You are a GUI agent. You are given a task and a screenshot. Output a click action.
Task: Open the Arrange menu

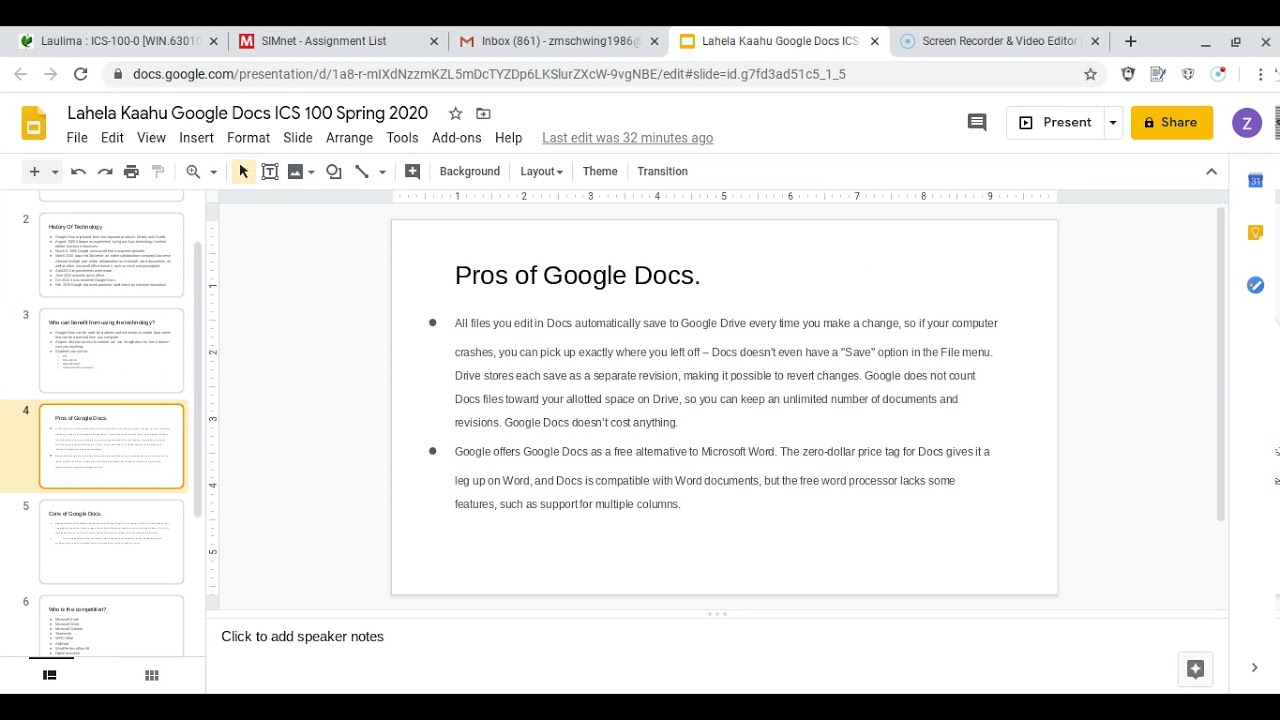click(x=349, y=138)
